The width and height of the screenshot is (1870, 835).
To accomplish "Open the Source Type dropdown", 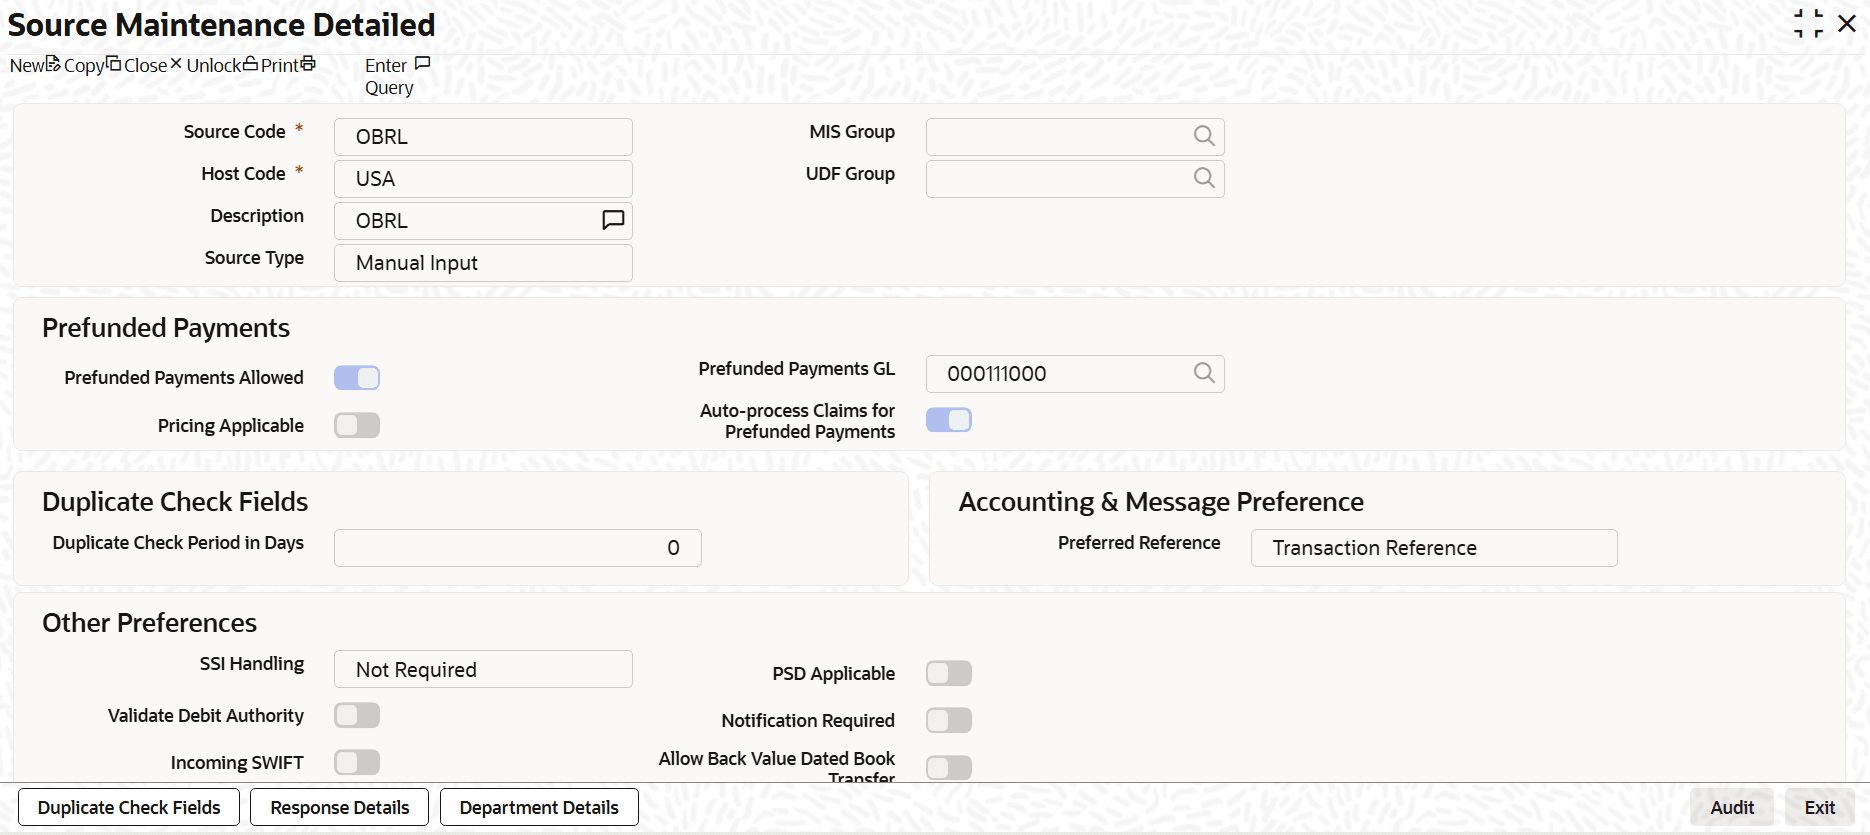I will [x=483, y=263].
